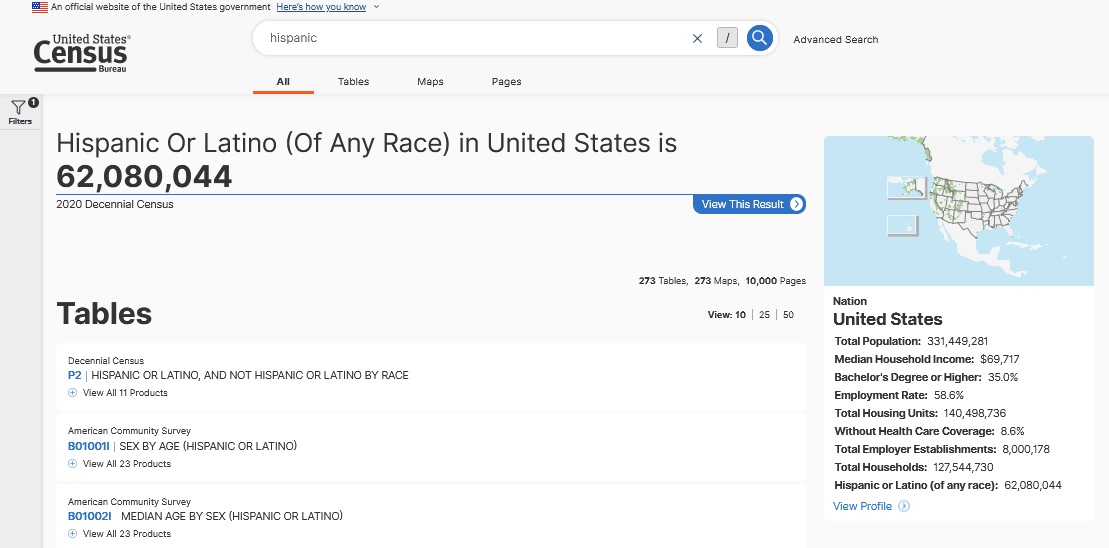Viewport: 1109px width, 548px height.
Task: Set table view to 25 results
Action: [x=764, y=315]
